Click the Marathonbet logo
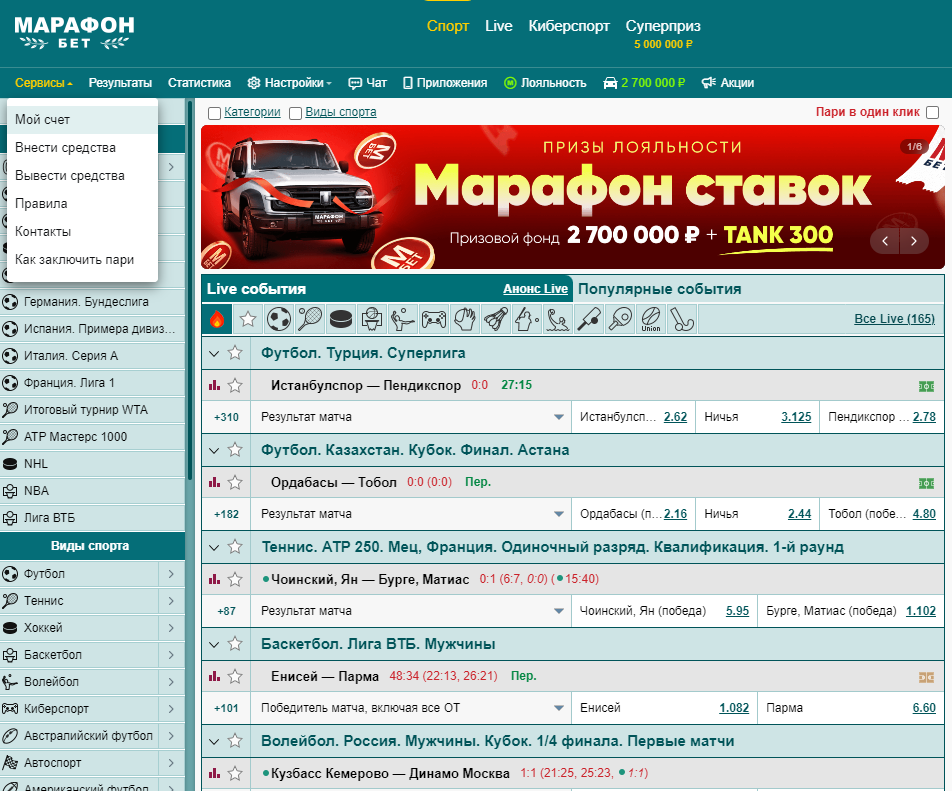Viewport: 952px width, 791px height. click(x=74, y=32)
